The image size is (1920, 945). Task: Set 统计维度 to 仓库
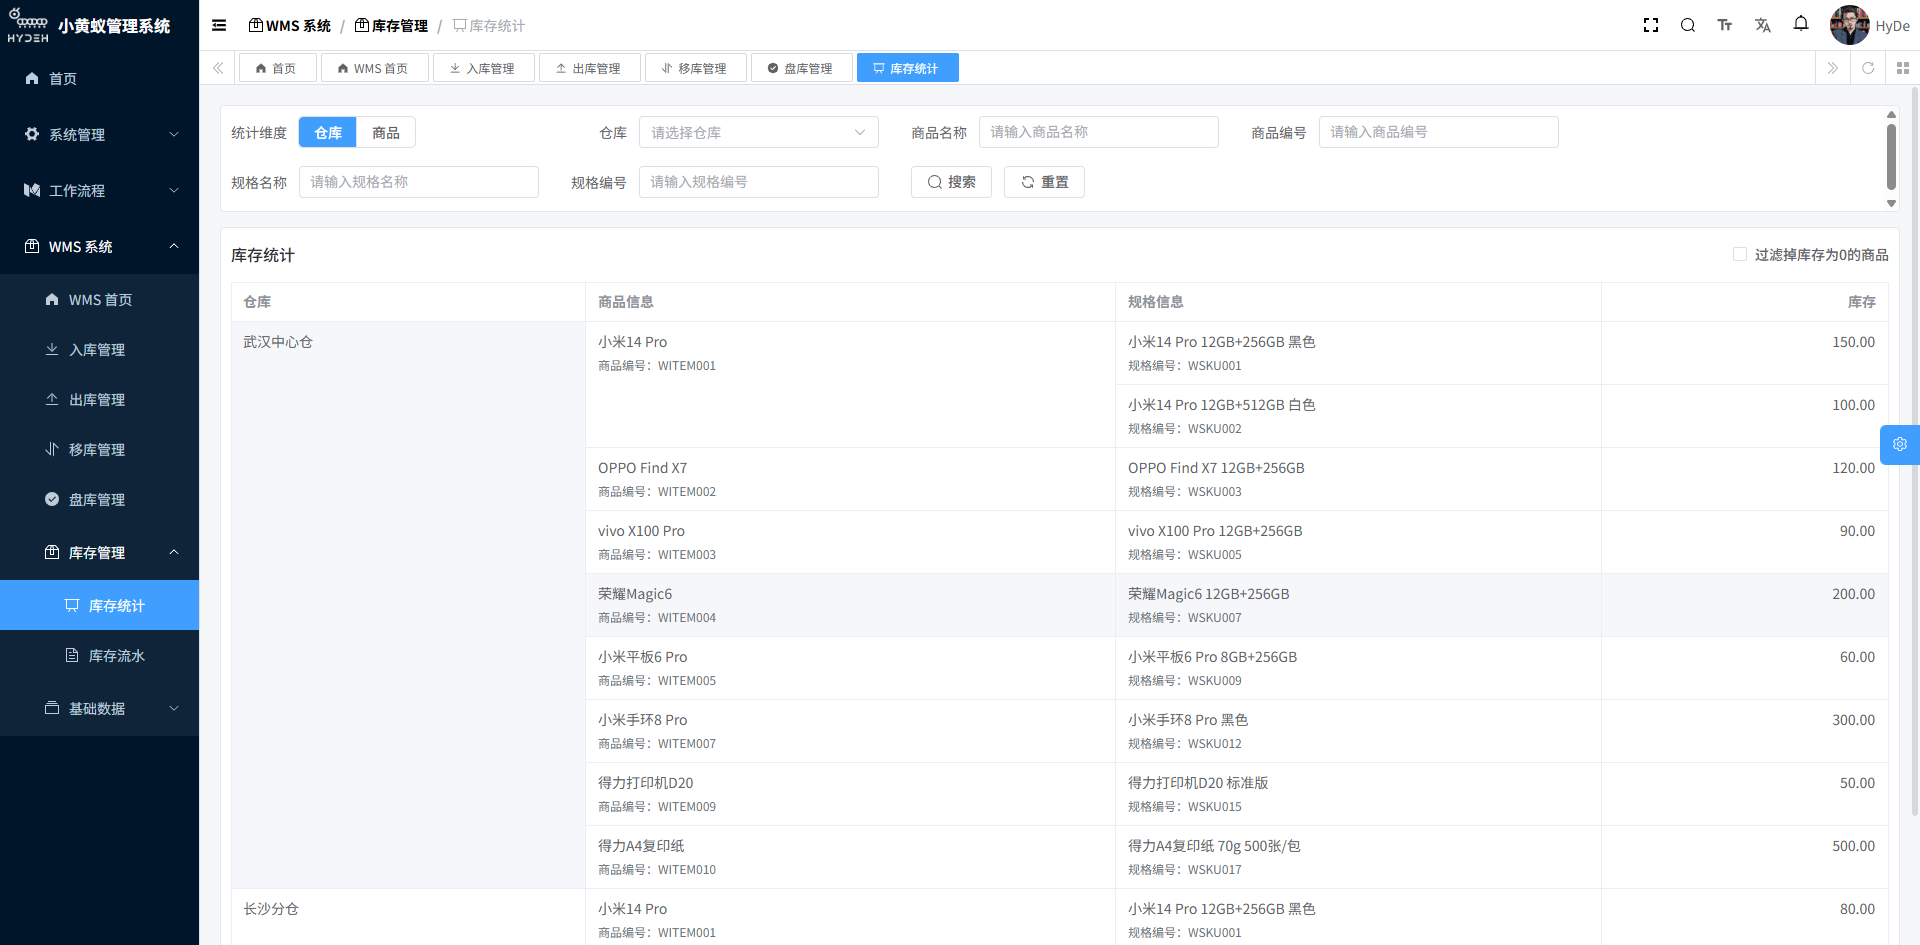coord(328,132)
